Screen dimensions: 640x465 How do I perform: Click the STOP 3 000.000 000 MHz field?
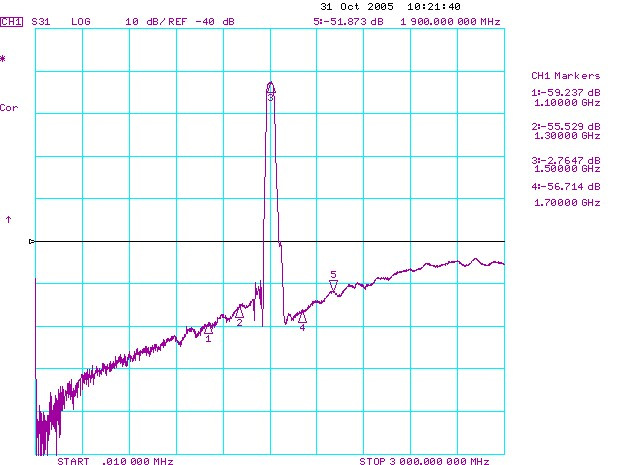[424, 461]
